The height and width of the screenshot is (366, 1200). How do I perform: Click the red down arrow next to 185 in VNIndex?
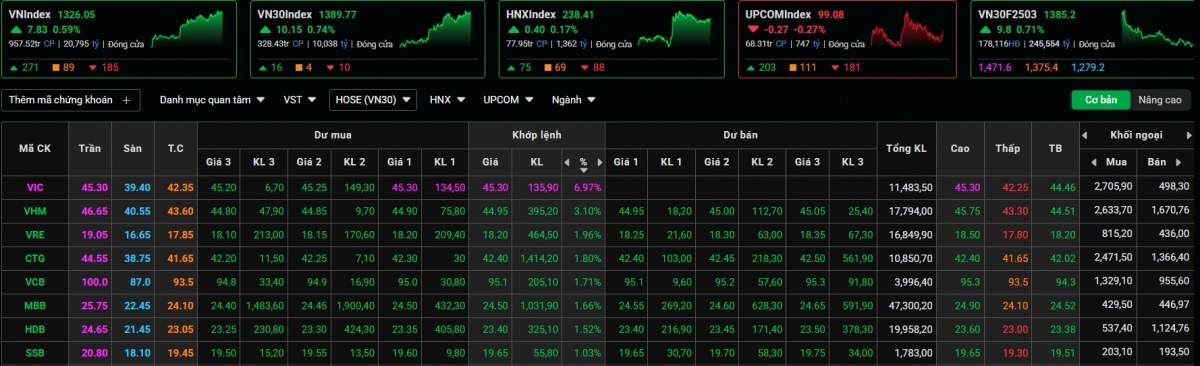[92, 67]
